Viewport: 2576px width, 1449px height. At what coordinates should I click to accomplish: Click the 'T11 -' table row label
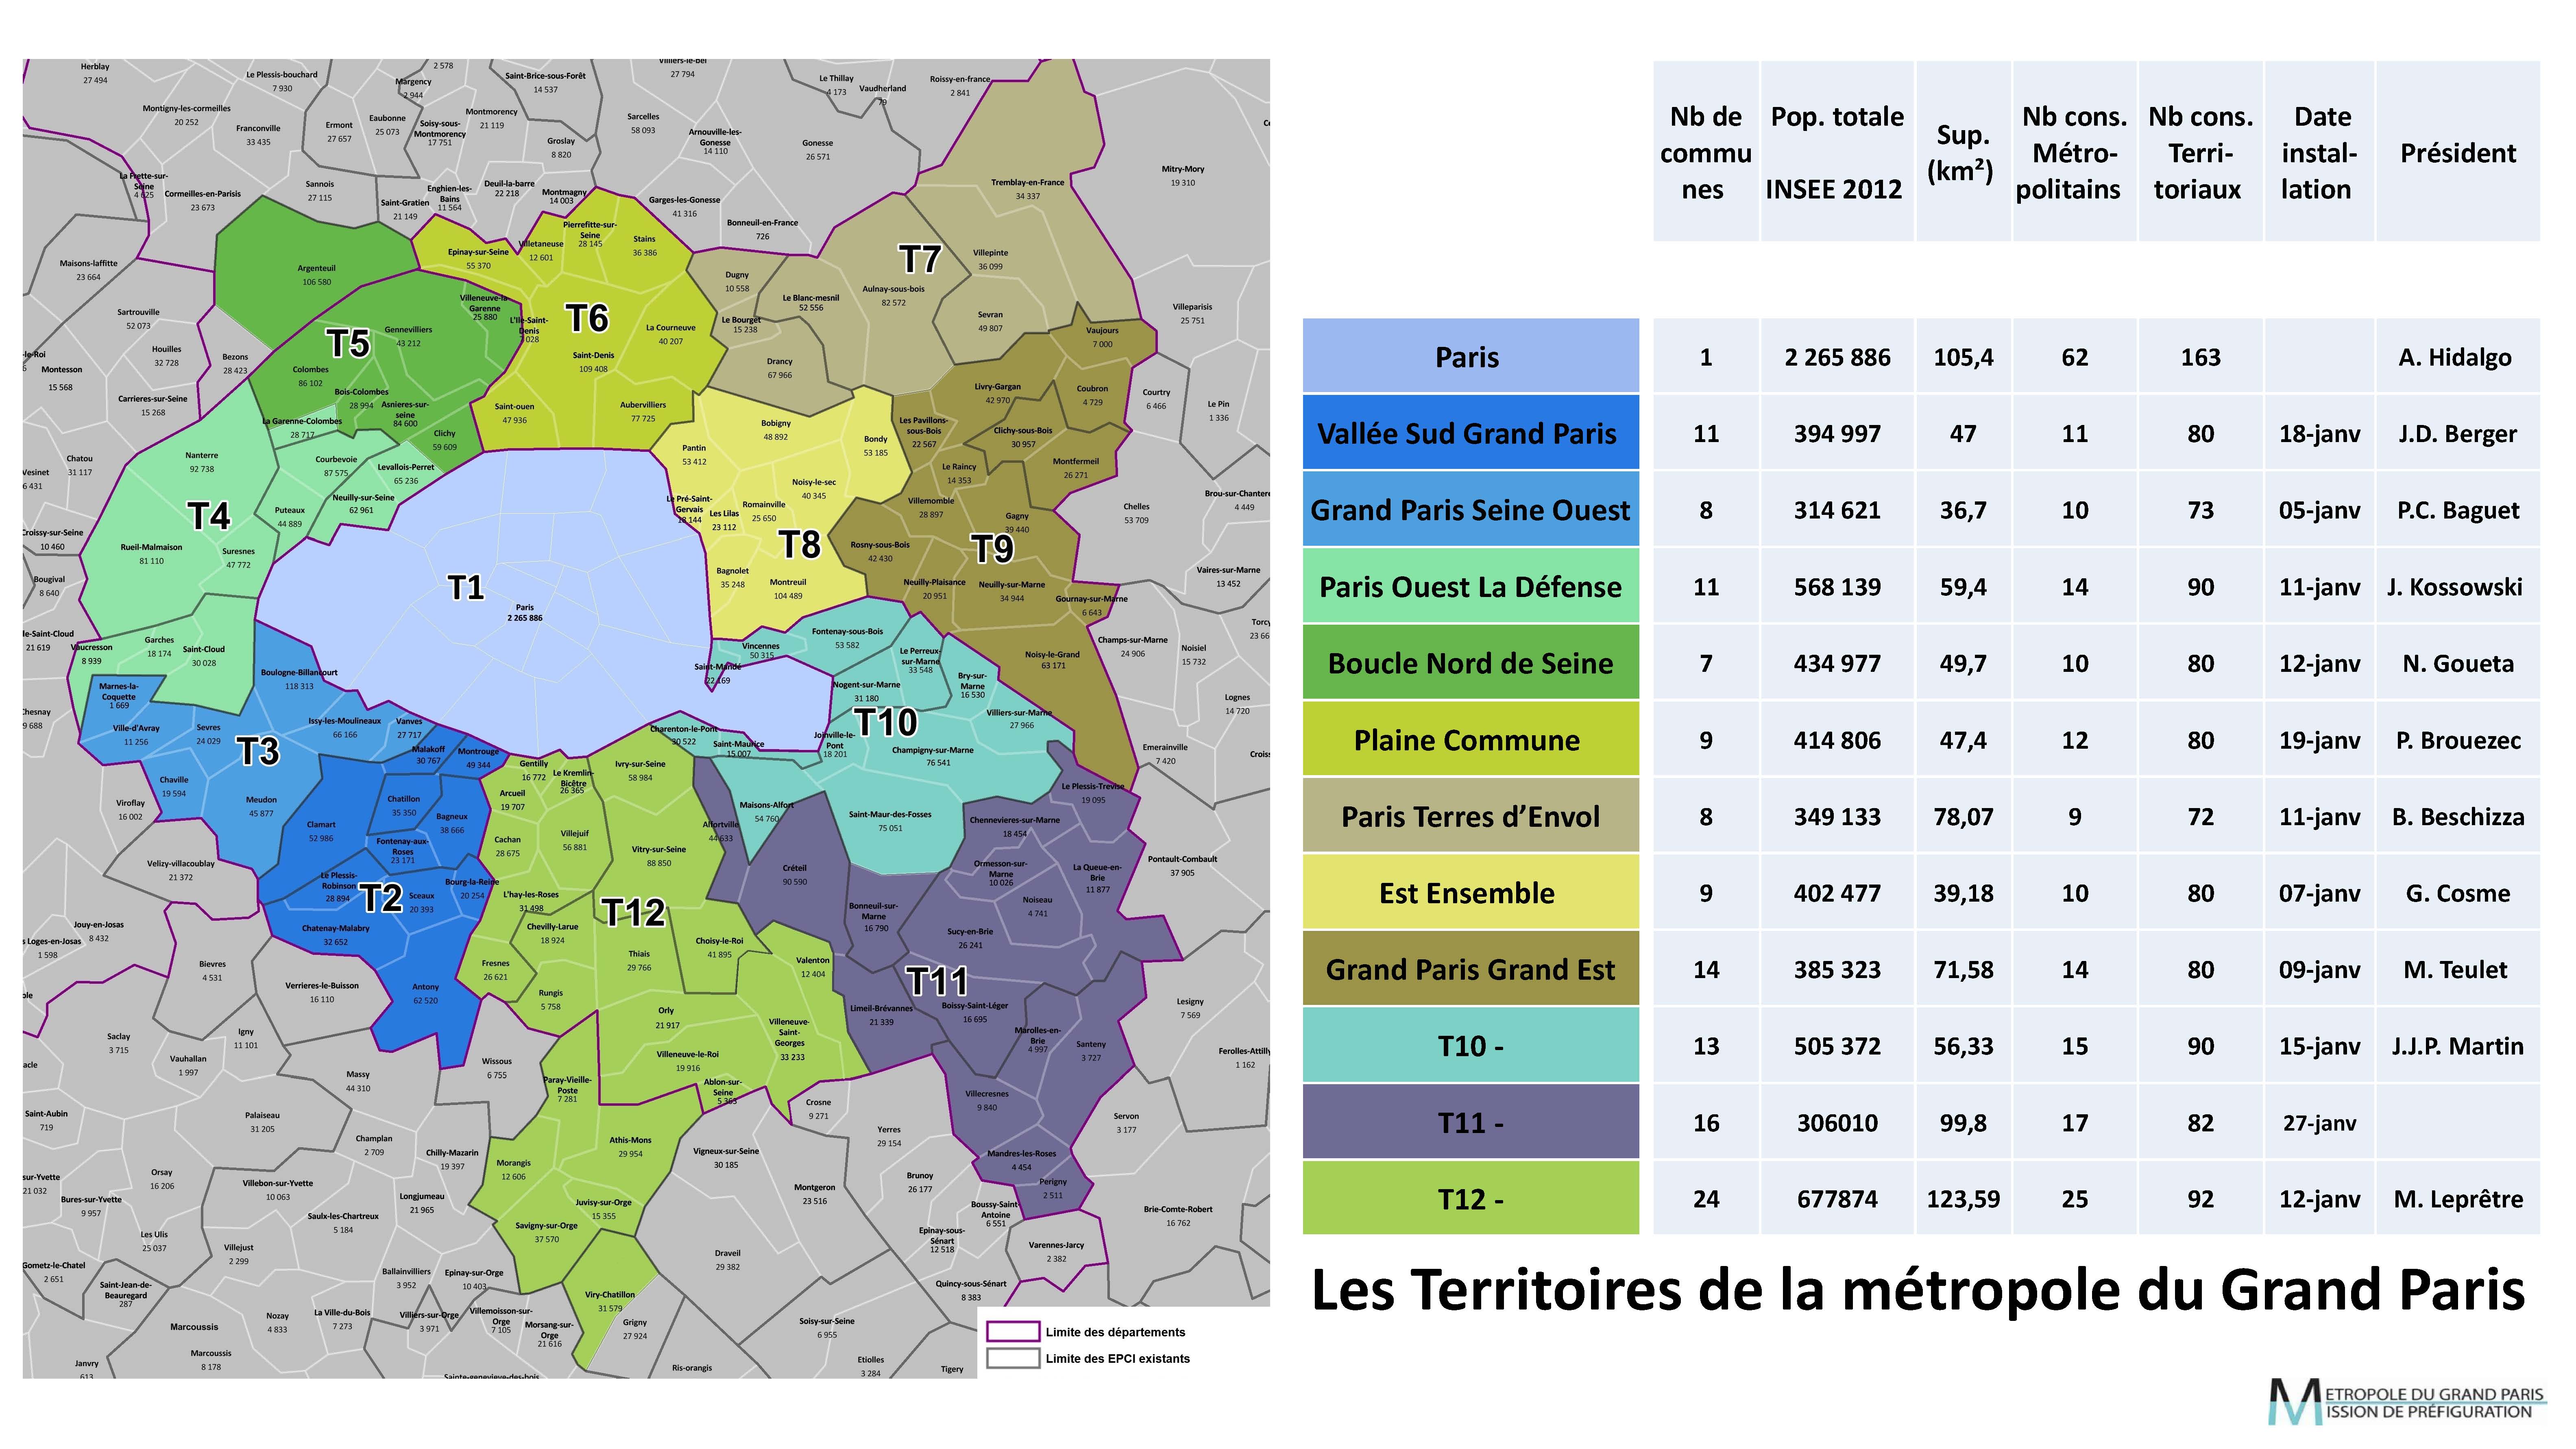coord(1470,1123)
